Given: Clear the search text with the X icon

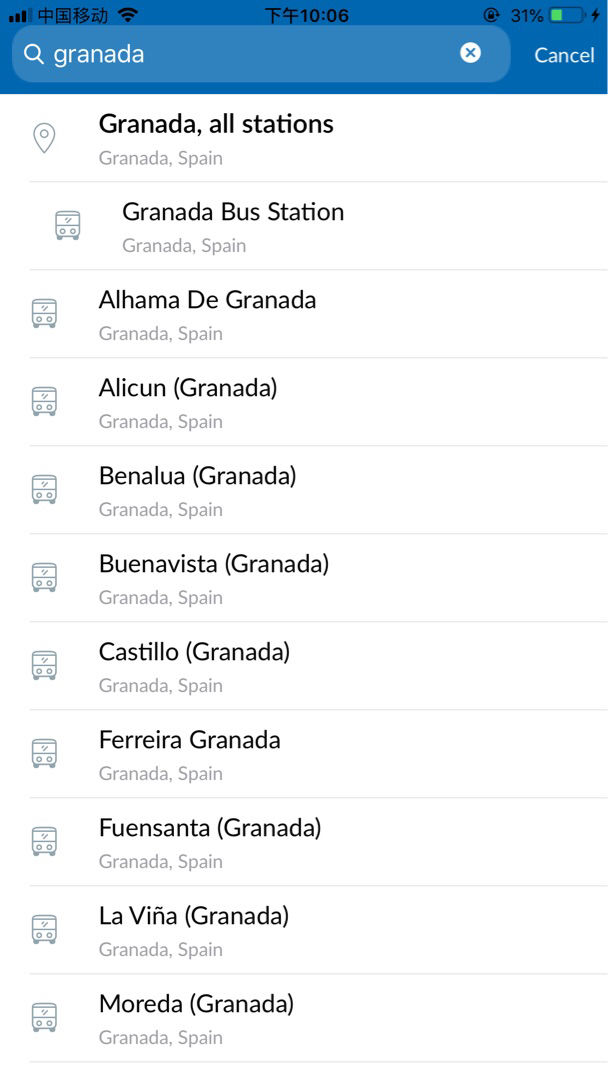Looking at the screenshot, I should [x=470, y=53].
